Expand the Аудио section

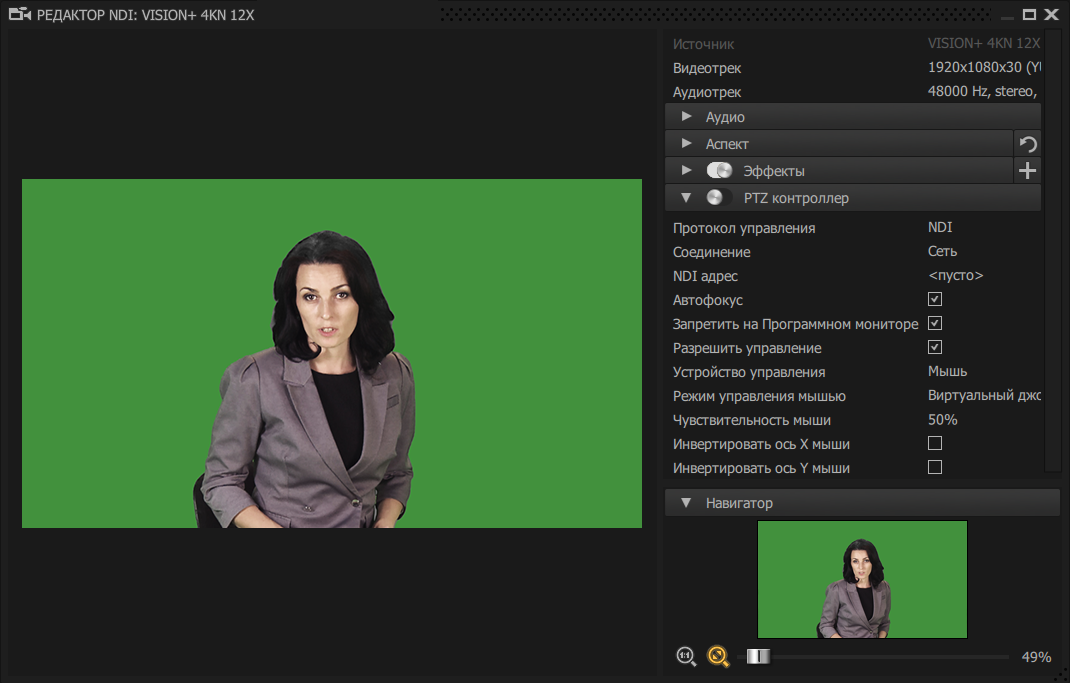(687, 117)
